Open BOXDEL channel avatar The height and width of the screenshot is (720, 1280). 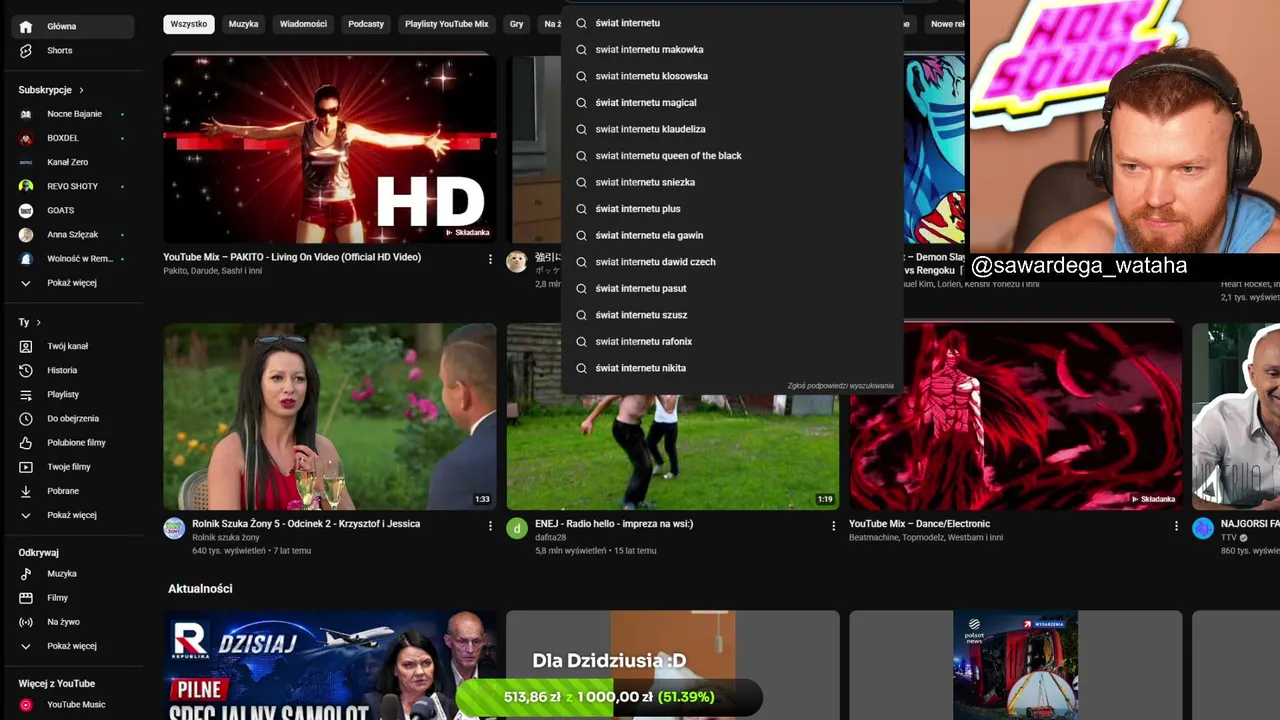coord(26,138)
